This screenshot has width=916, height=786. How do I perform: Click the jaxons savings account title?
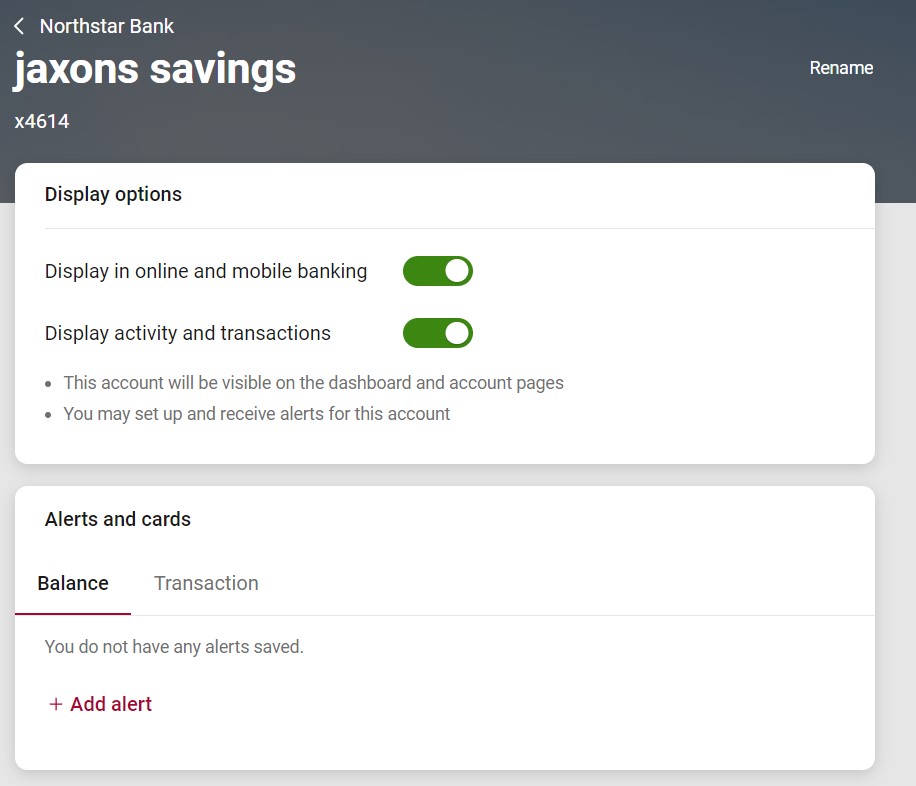click(155, 69)
